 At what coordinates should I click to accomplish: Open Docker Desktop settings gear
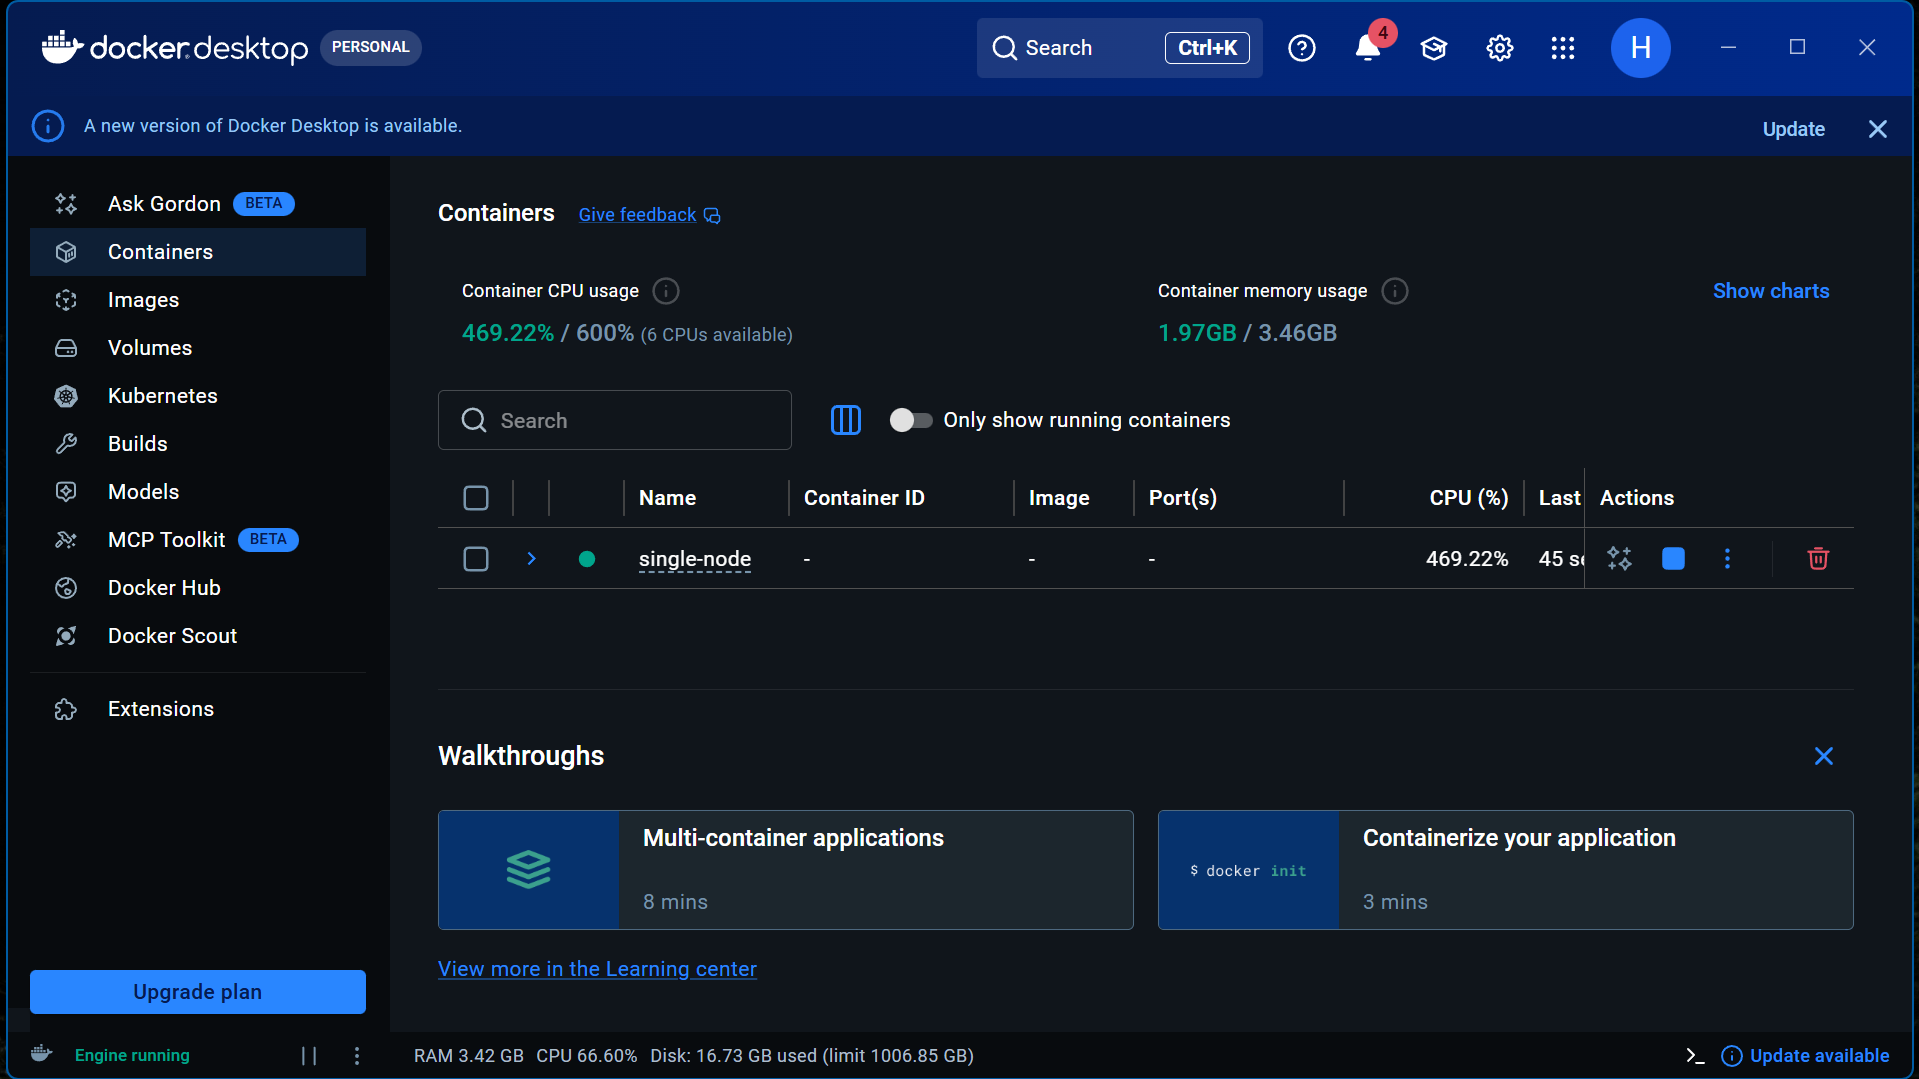tap(1499, 48)
